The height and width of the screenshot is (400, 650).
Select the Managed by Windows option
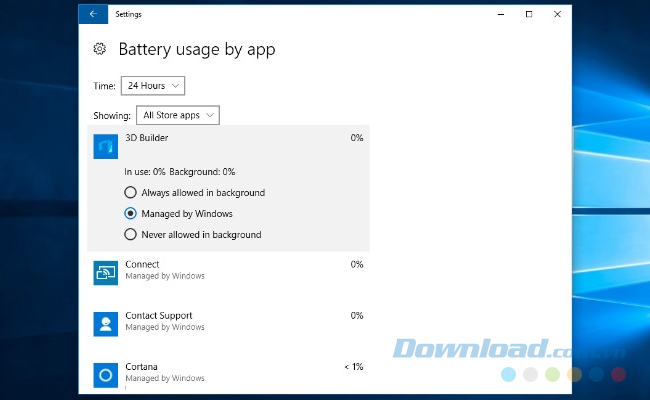tap(130, 213)
